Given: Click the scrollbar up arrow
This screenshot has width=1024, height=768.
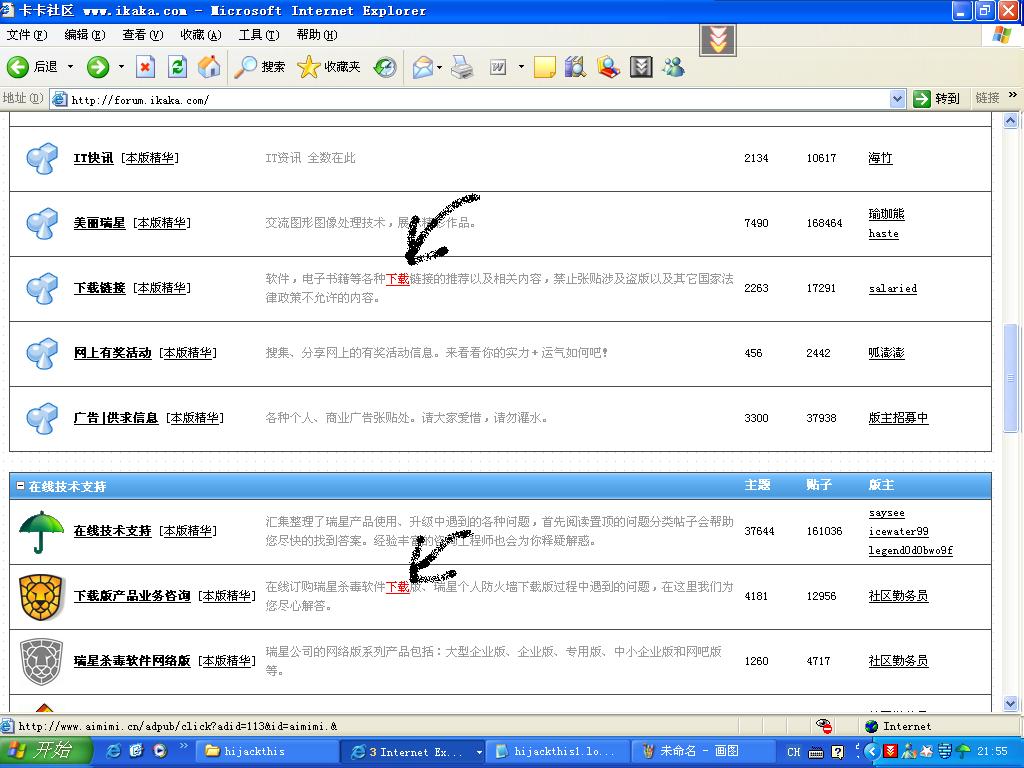Looking at the screenshot, I should [1010, 121].
